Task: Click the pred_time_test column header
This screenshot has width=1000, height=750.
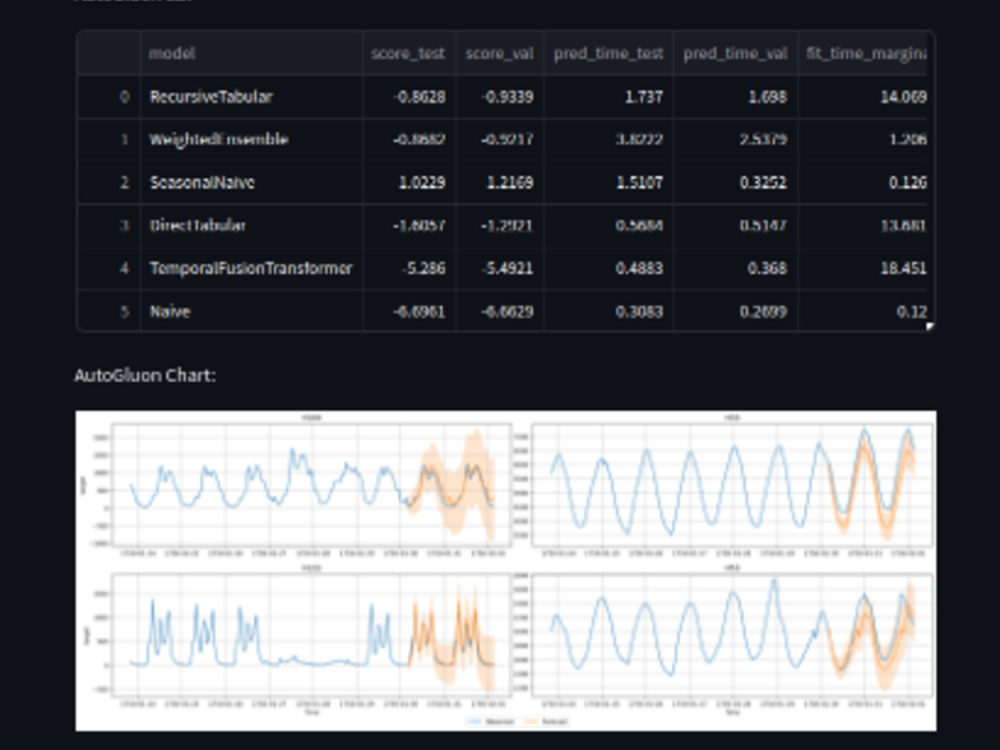Action: (x=608, y=53)
